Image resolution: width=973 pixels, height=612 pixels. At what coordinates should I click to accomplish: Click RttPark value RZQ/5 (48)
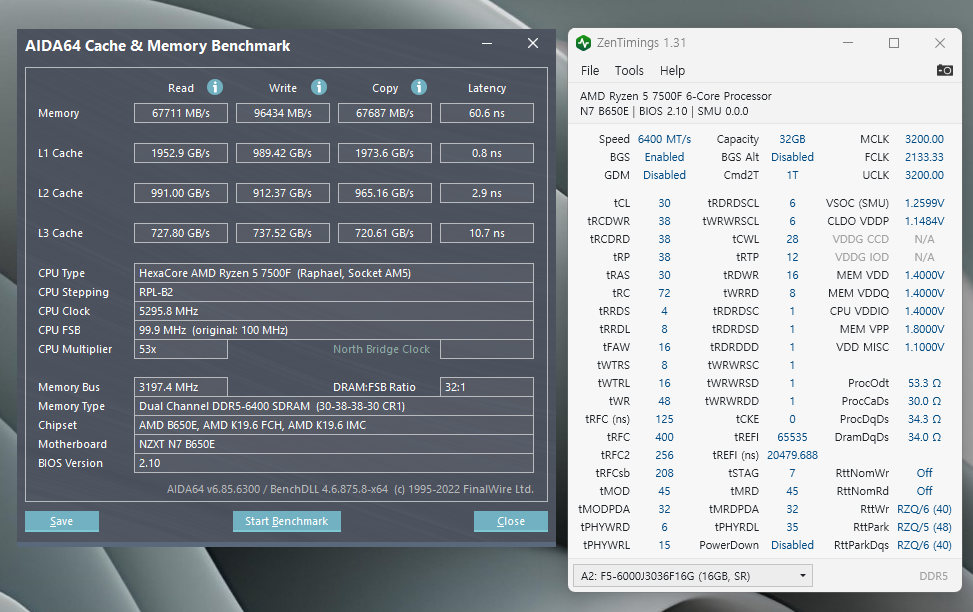point(924,527)
